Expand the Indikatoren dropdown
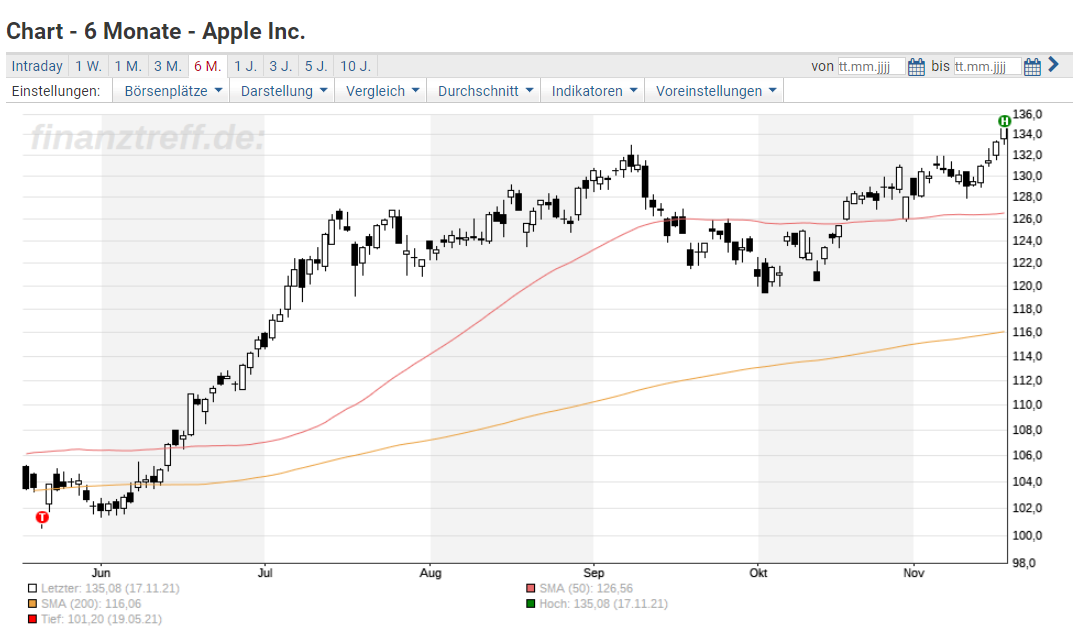The height and width of the screenshot is (640, 1089). 594,91
